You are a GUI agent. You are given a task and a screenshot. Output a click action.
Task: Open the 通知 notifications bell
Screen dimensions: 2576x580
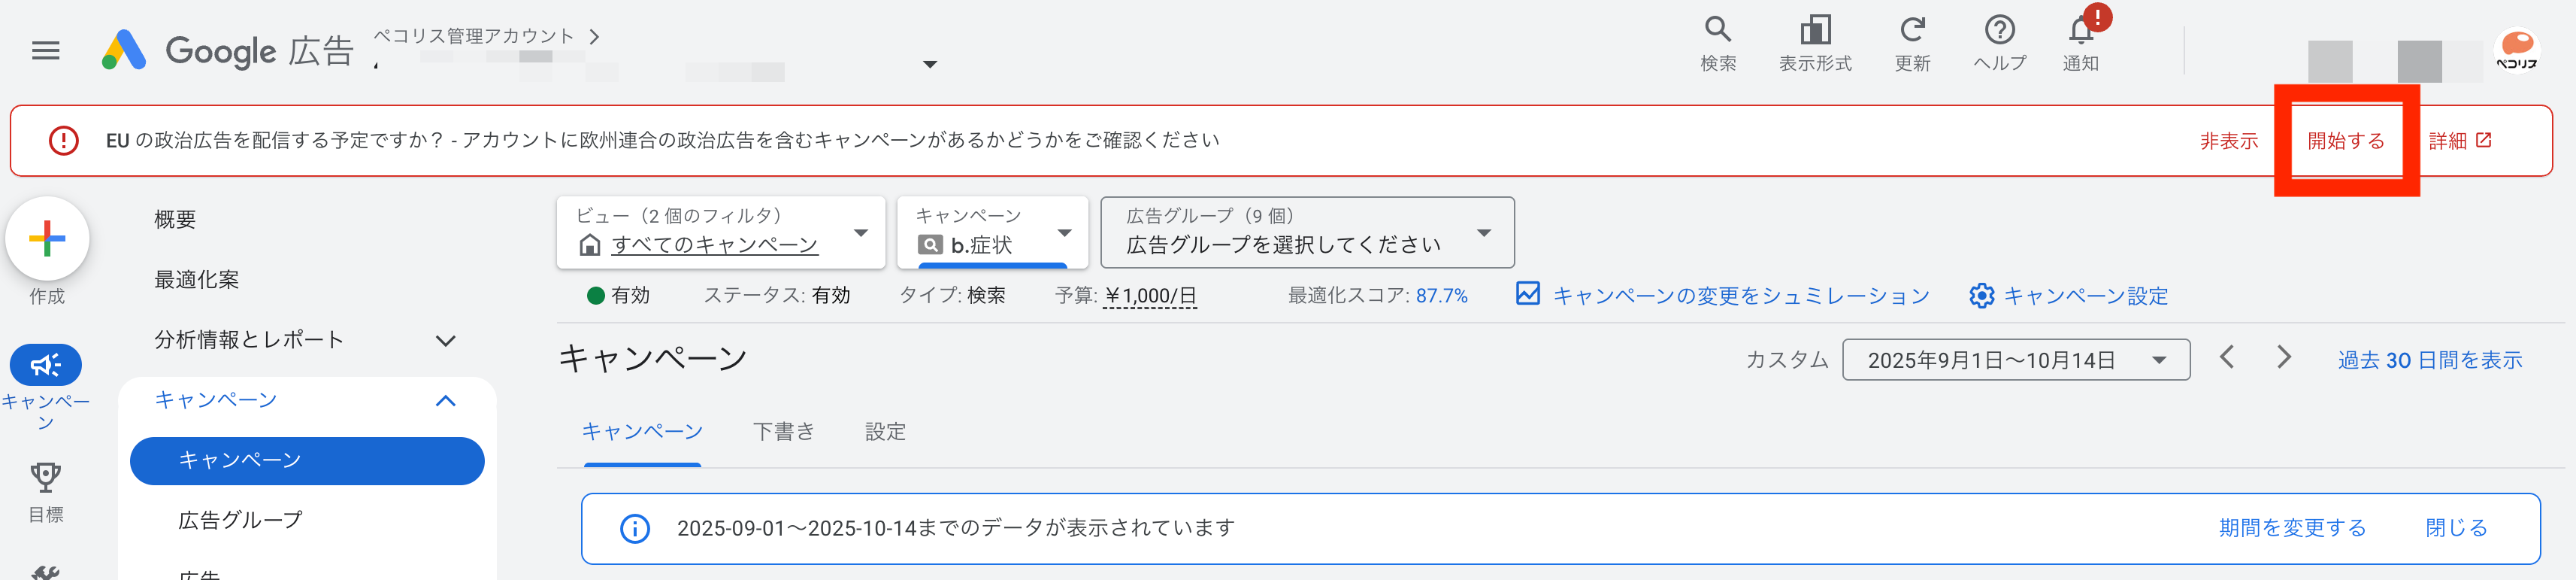click(x=2081, y=31)
